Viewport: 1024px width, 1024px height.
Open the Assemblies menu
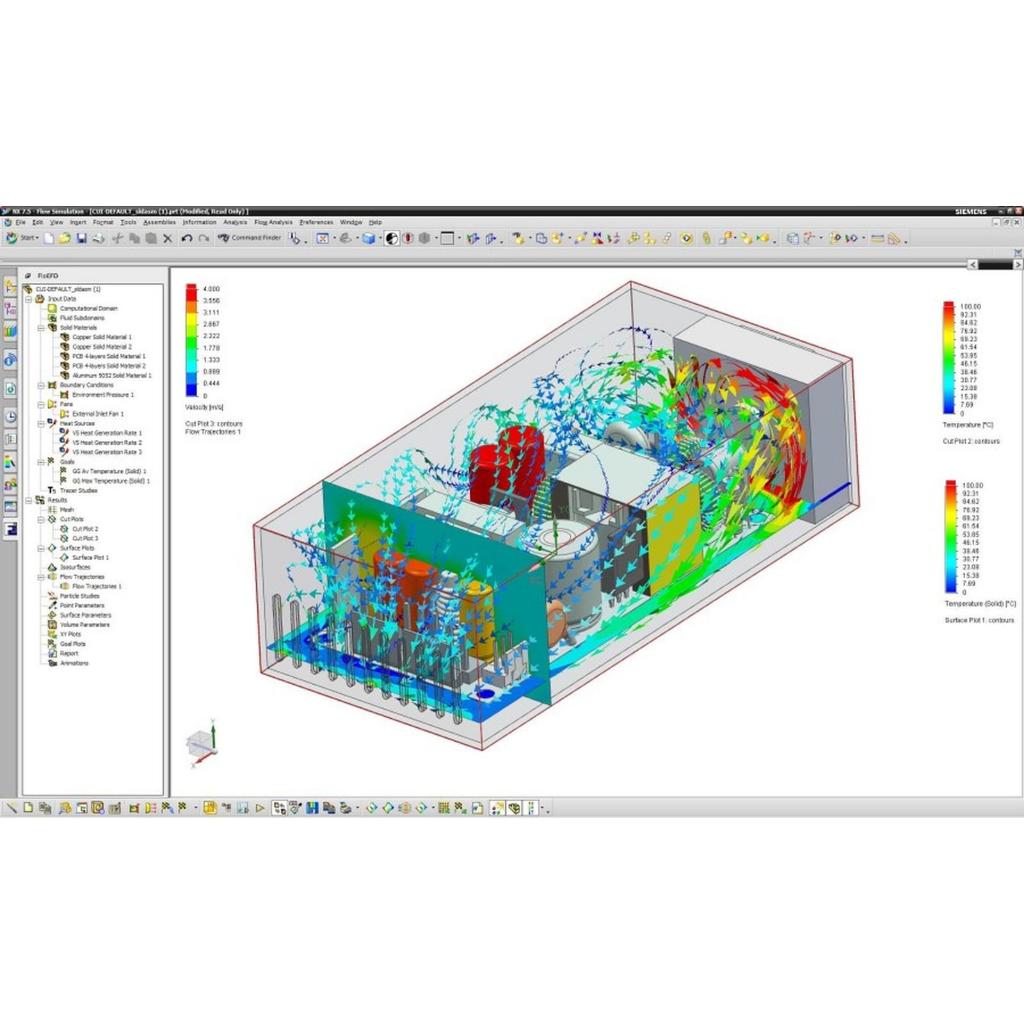pos(159,223)
